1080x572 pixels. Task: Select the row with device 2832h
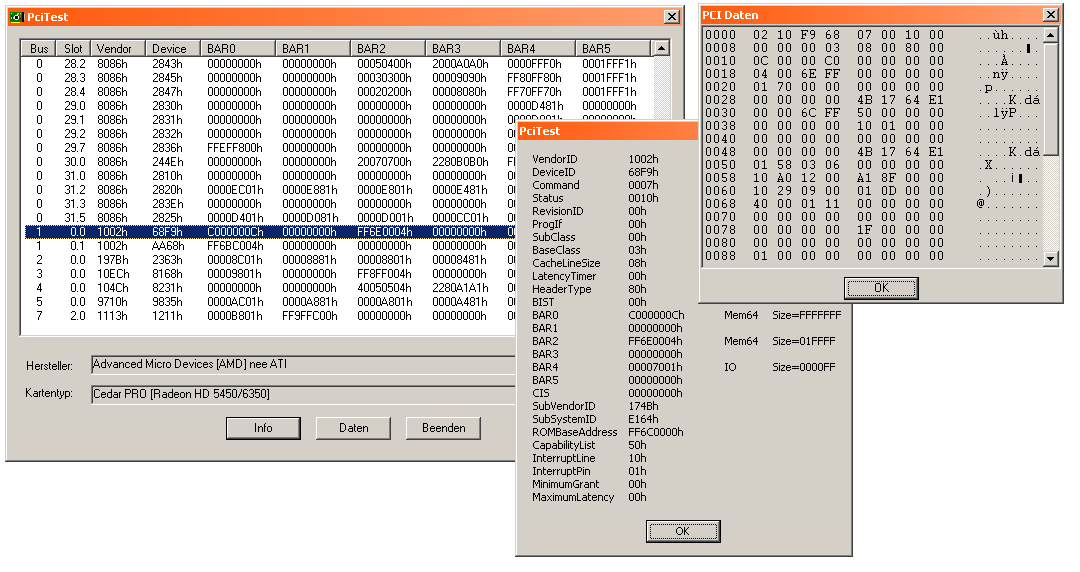[x=270, y=134]
